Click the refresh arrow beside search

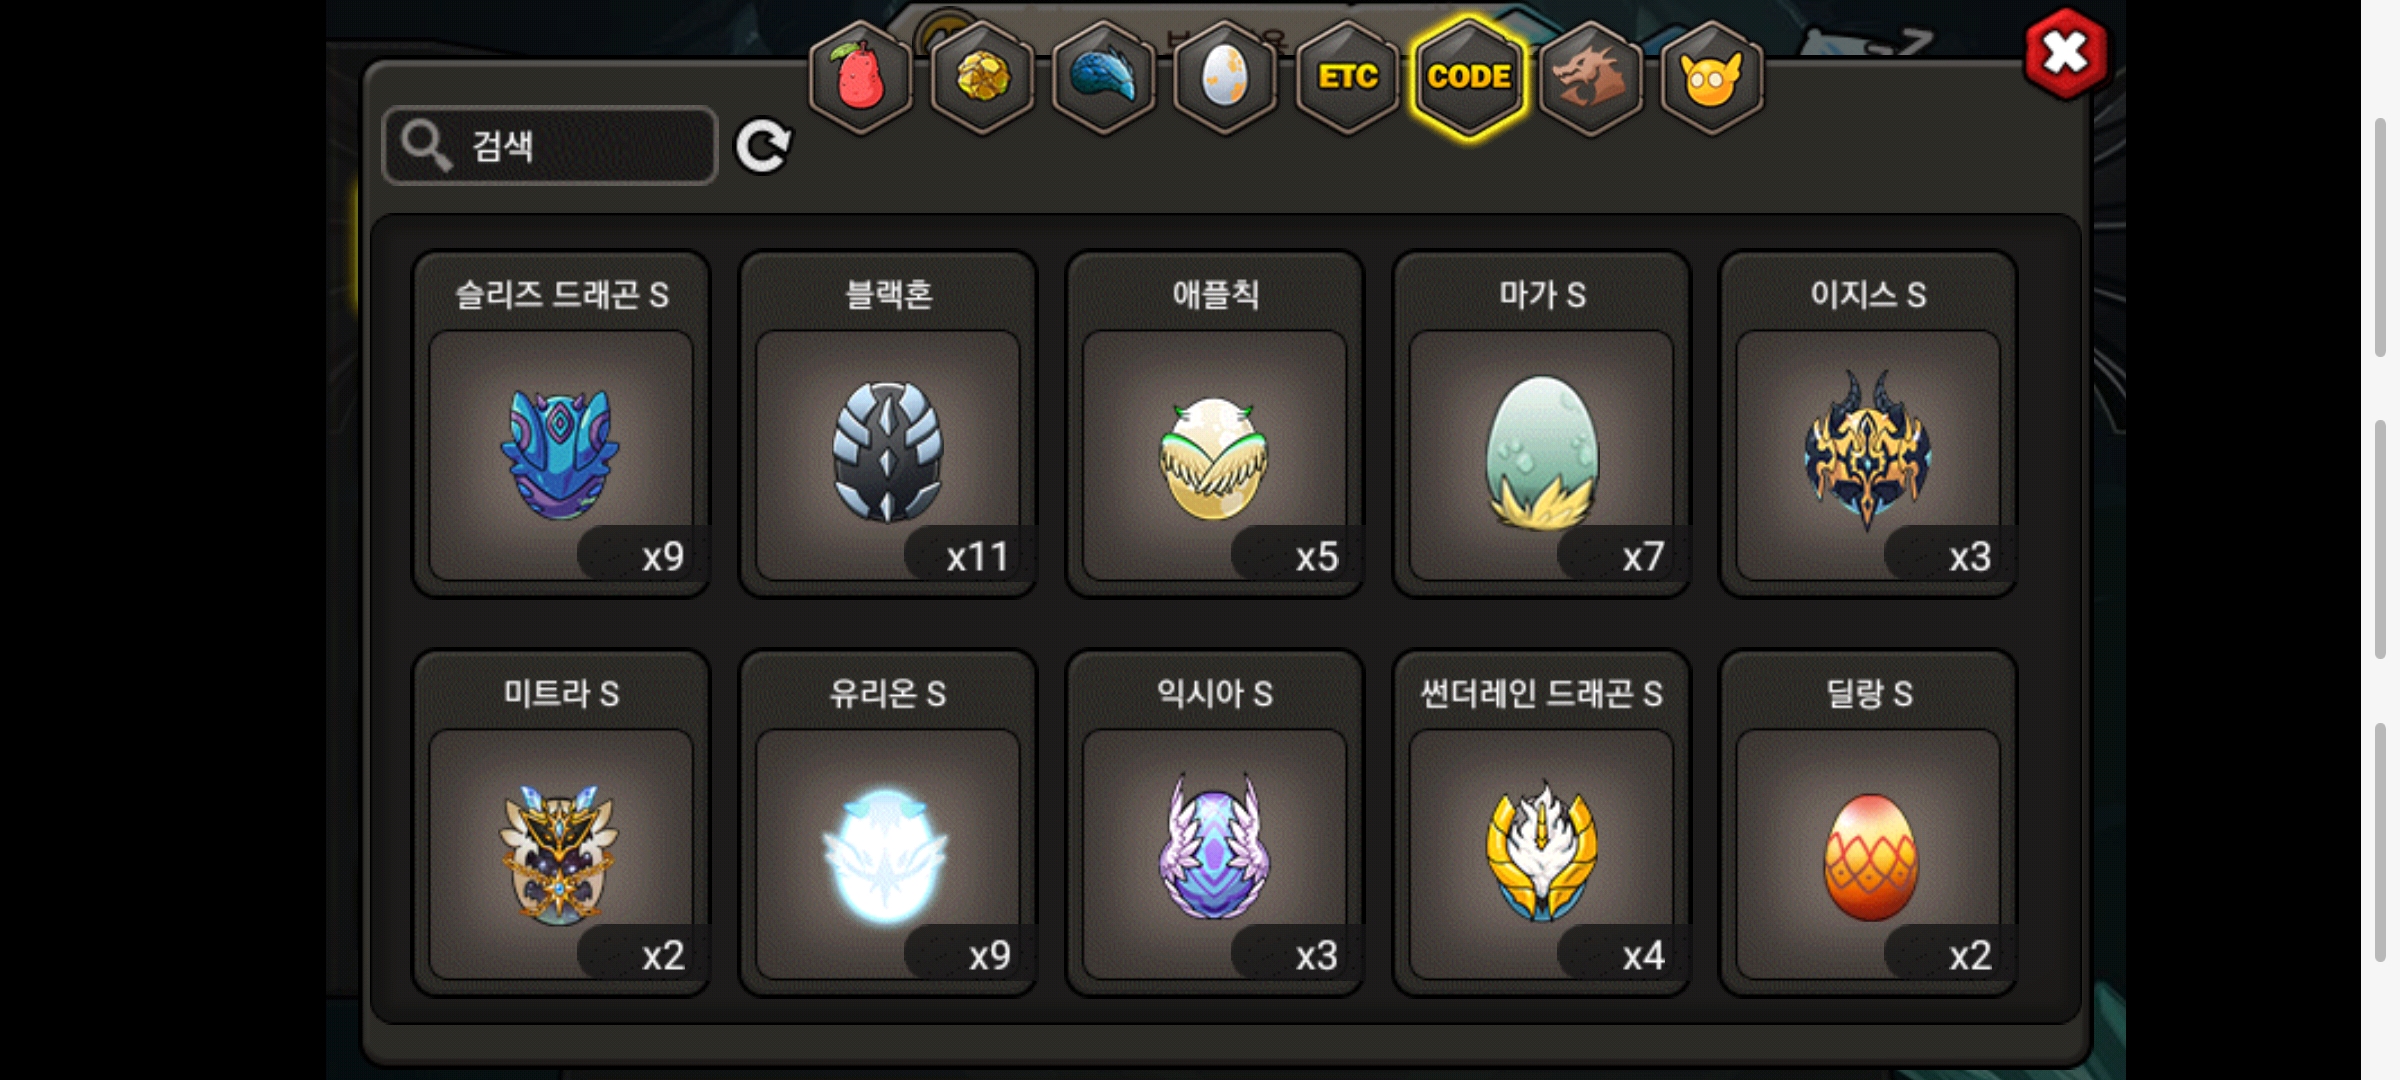[763, 147]
